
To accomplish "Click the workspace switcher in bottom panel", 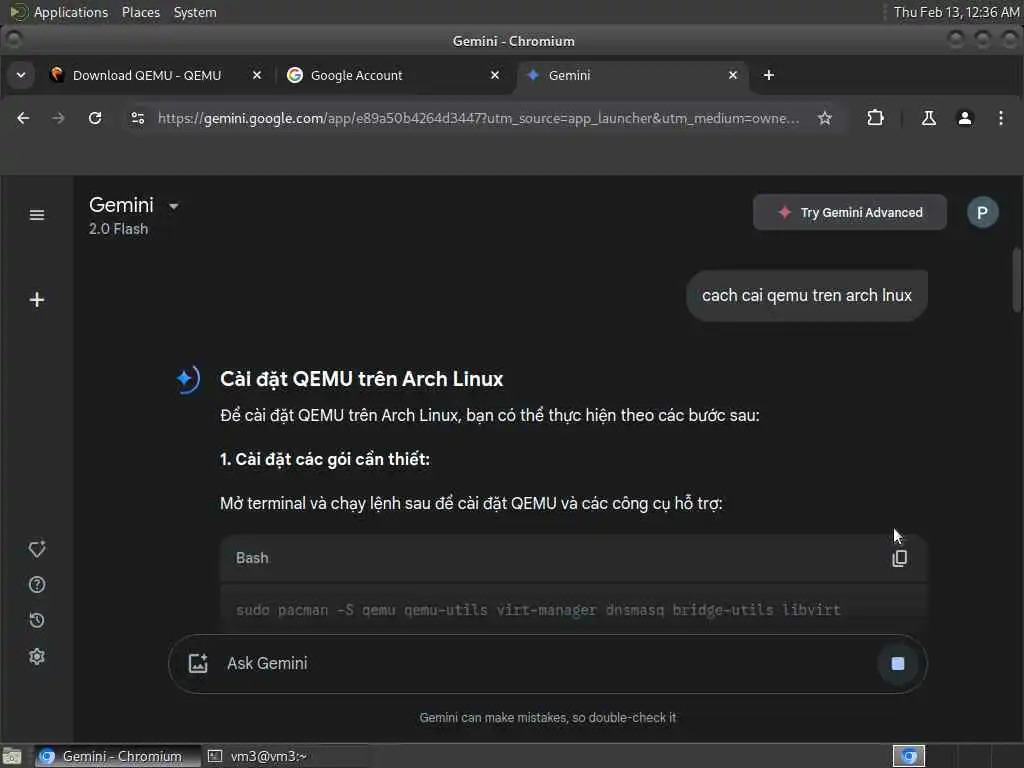I will click(909, 756).
